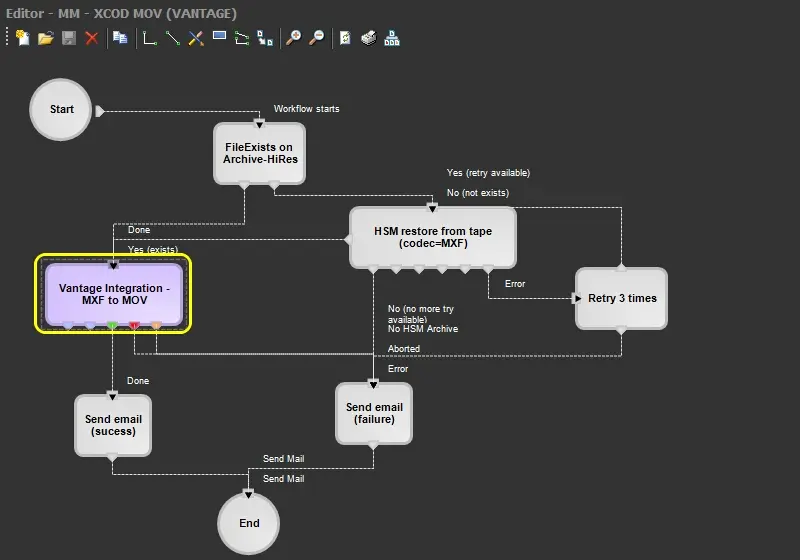Image resolution: width=800 pixels, height=560 pixels.
Task: Open a workflow with the folder icon
Action: [45, 38]
